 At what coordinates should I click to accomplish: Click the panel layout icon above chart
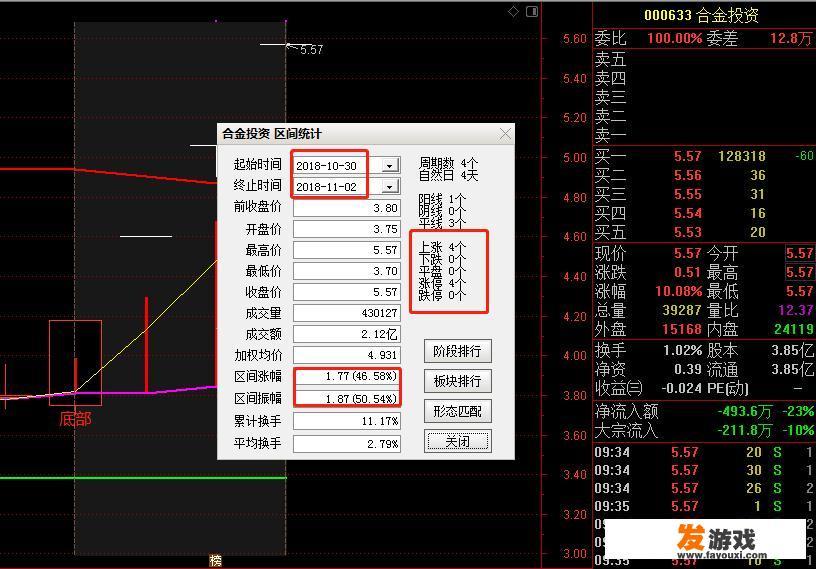[x=532, y=11]
